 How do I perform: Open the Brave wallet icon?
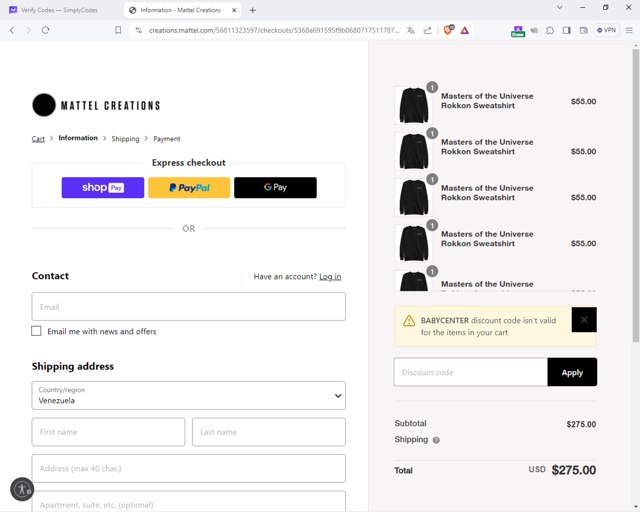coord(584,30)
